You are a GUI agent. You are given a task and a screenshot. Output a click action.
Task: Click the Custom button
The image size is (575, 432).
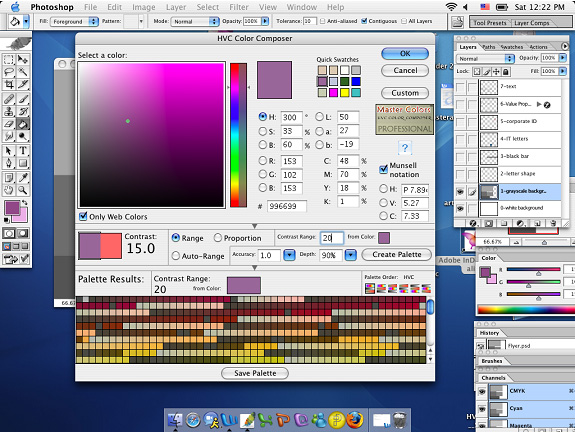pos(405,93)
